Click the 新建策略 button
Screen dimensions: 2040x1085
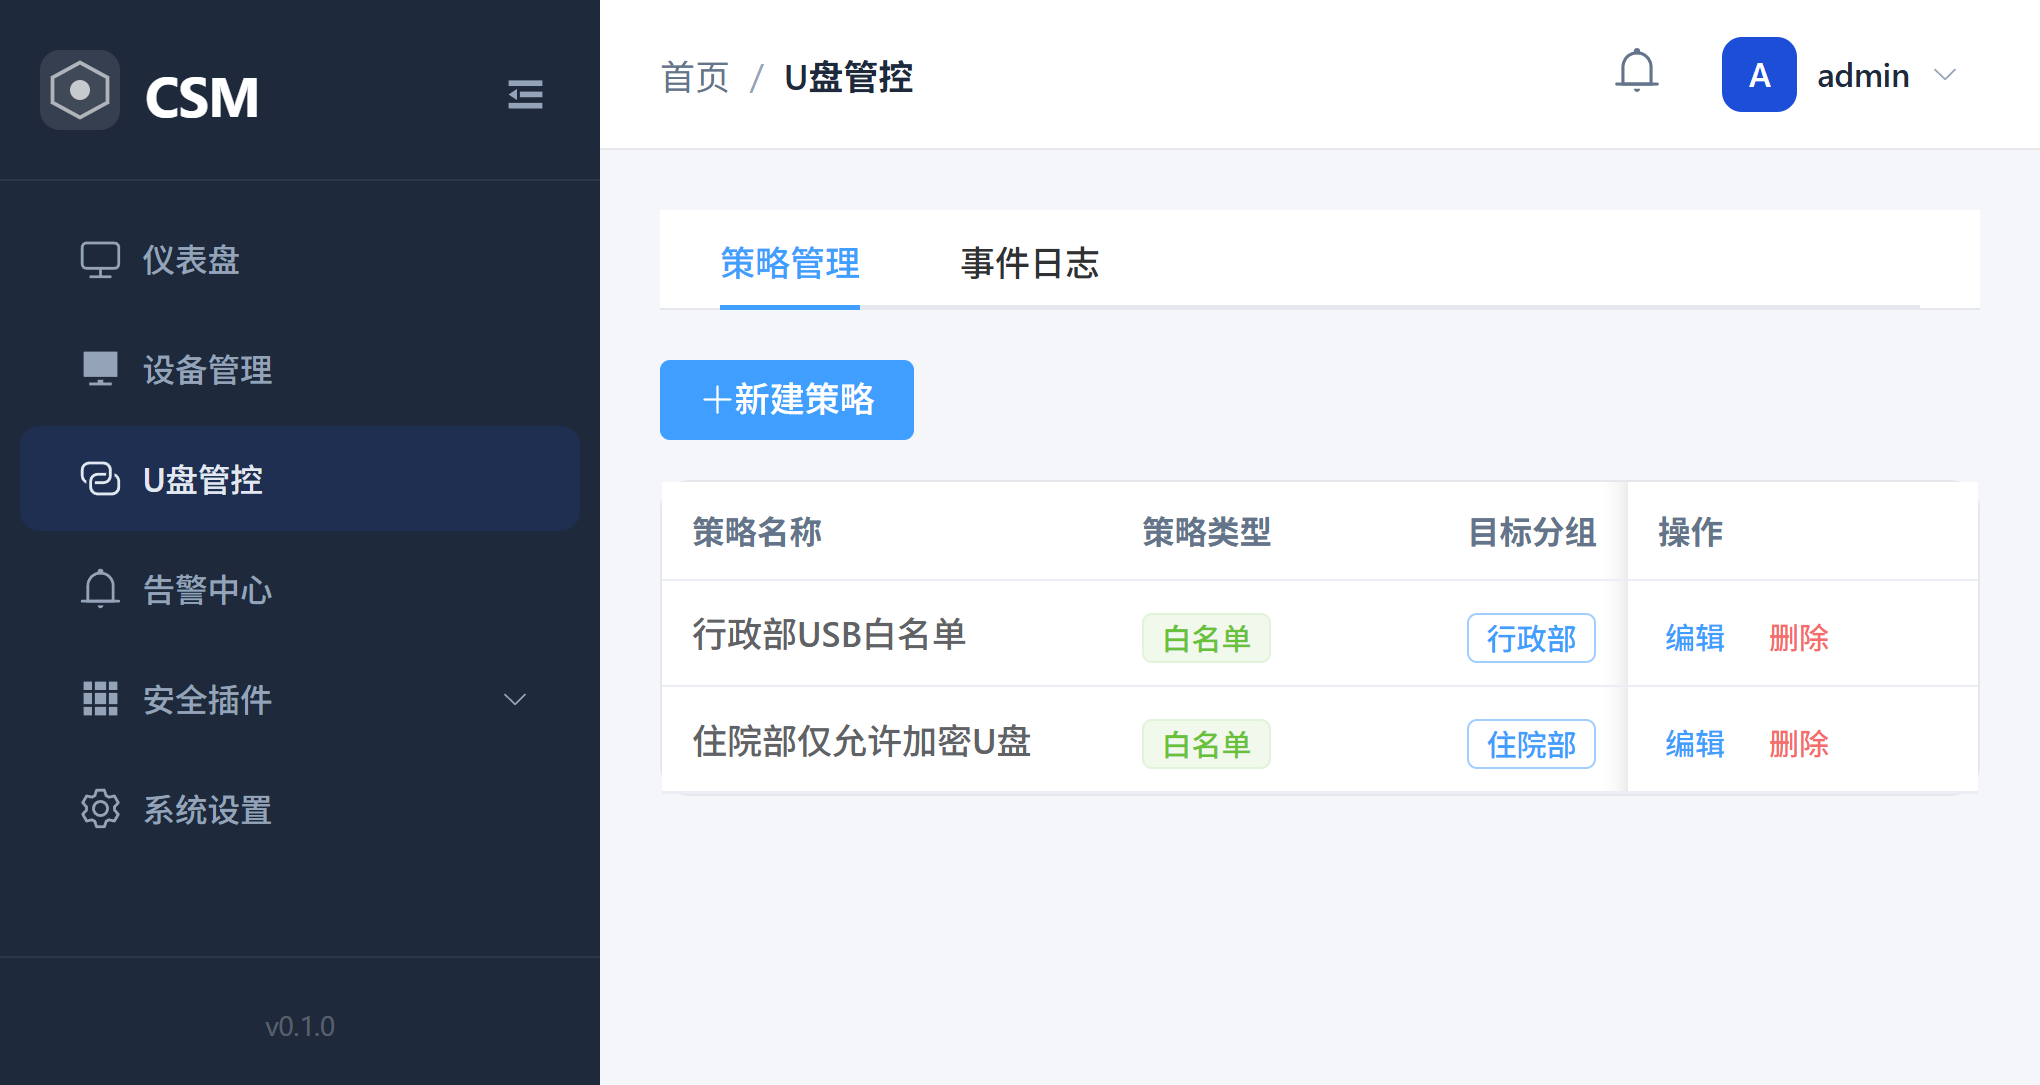click(x=787, y=400)
